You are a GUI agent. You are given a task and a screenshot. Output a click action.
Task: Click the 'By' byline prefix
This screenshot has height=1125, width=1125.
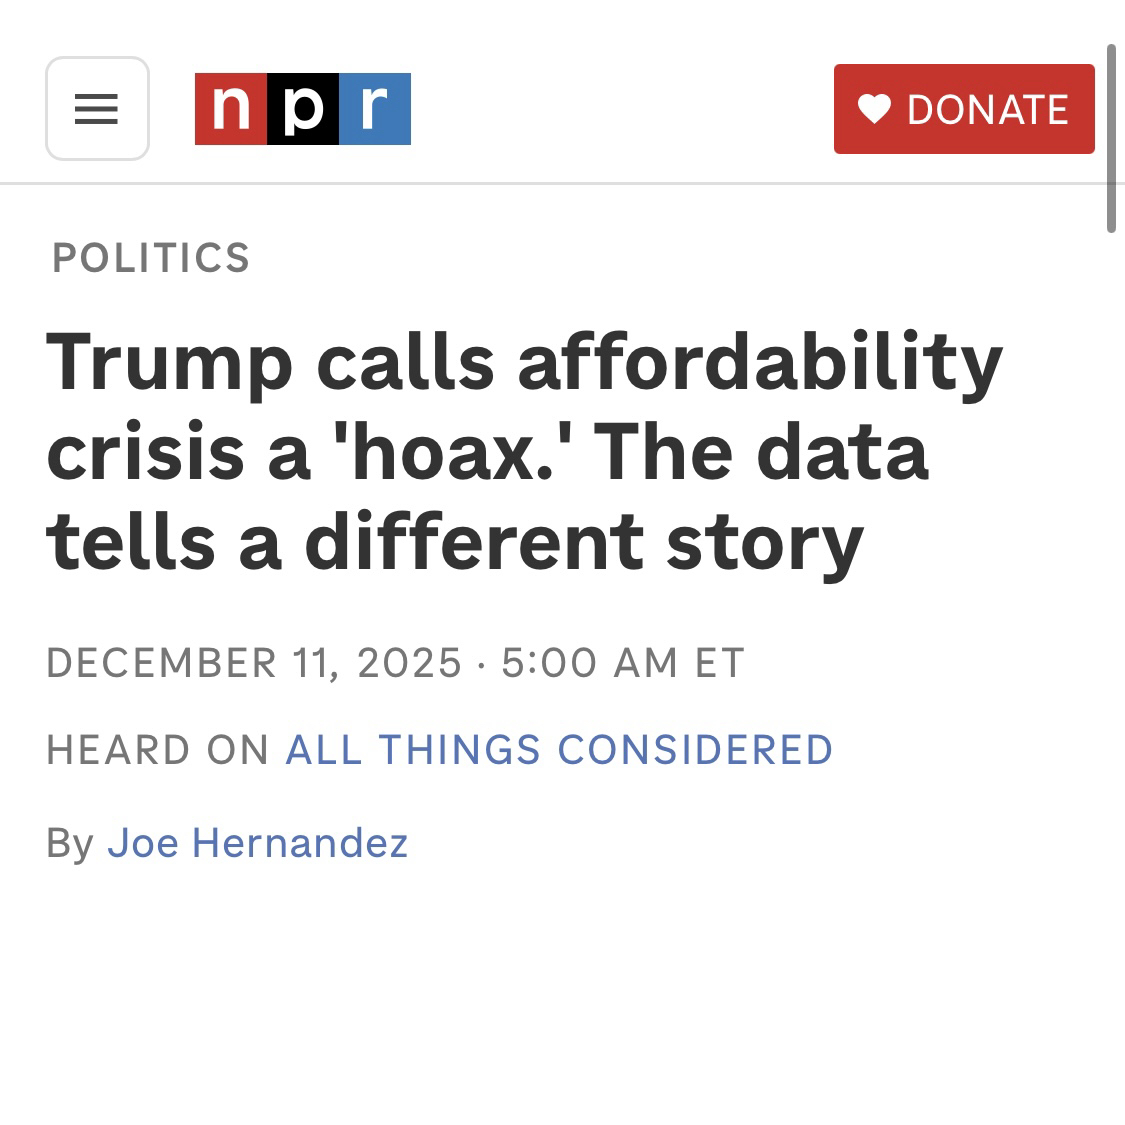[70, 843]
